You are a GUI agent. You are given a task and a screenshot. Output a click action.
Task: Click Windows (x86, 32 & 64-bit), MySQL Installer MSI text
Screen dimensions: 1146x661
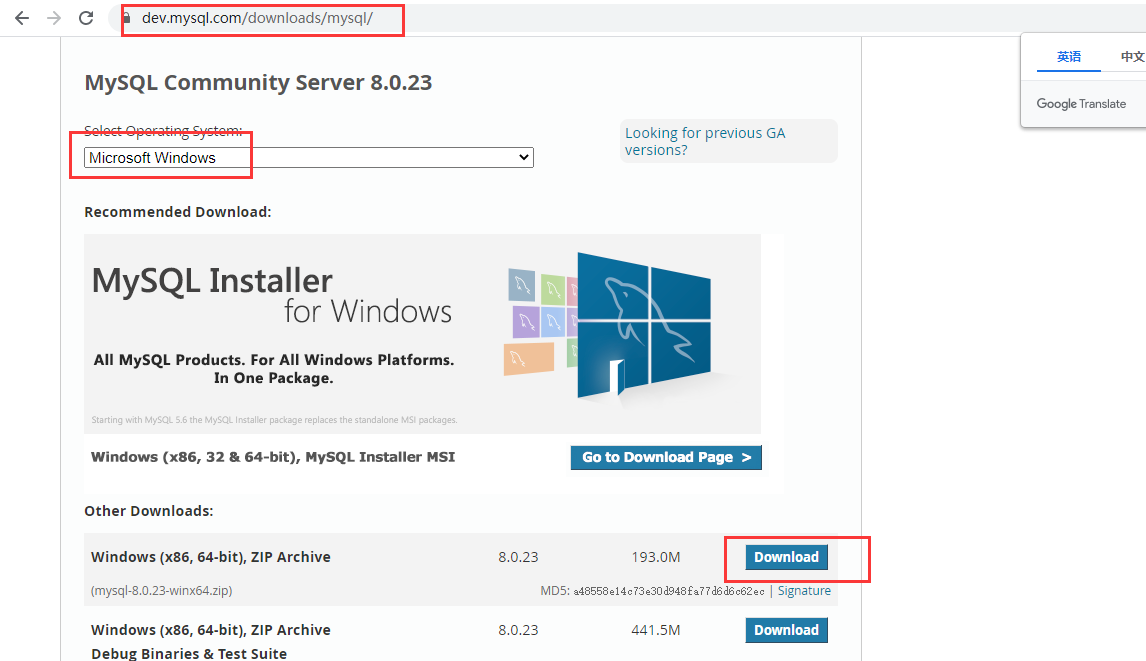pyautogui.click(x=273, y=457)
